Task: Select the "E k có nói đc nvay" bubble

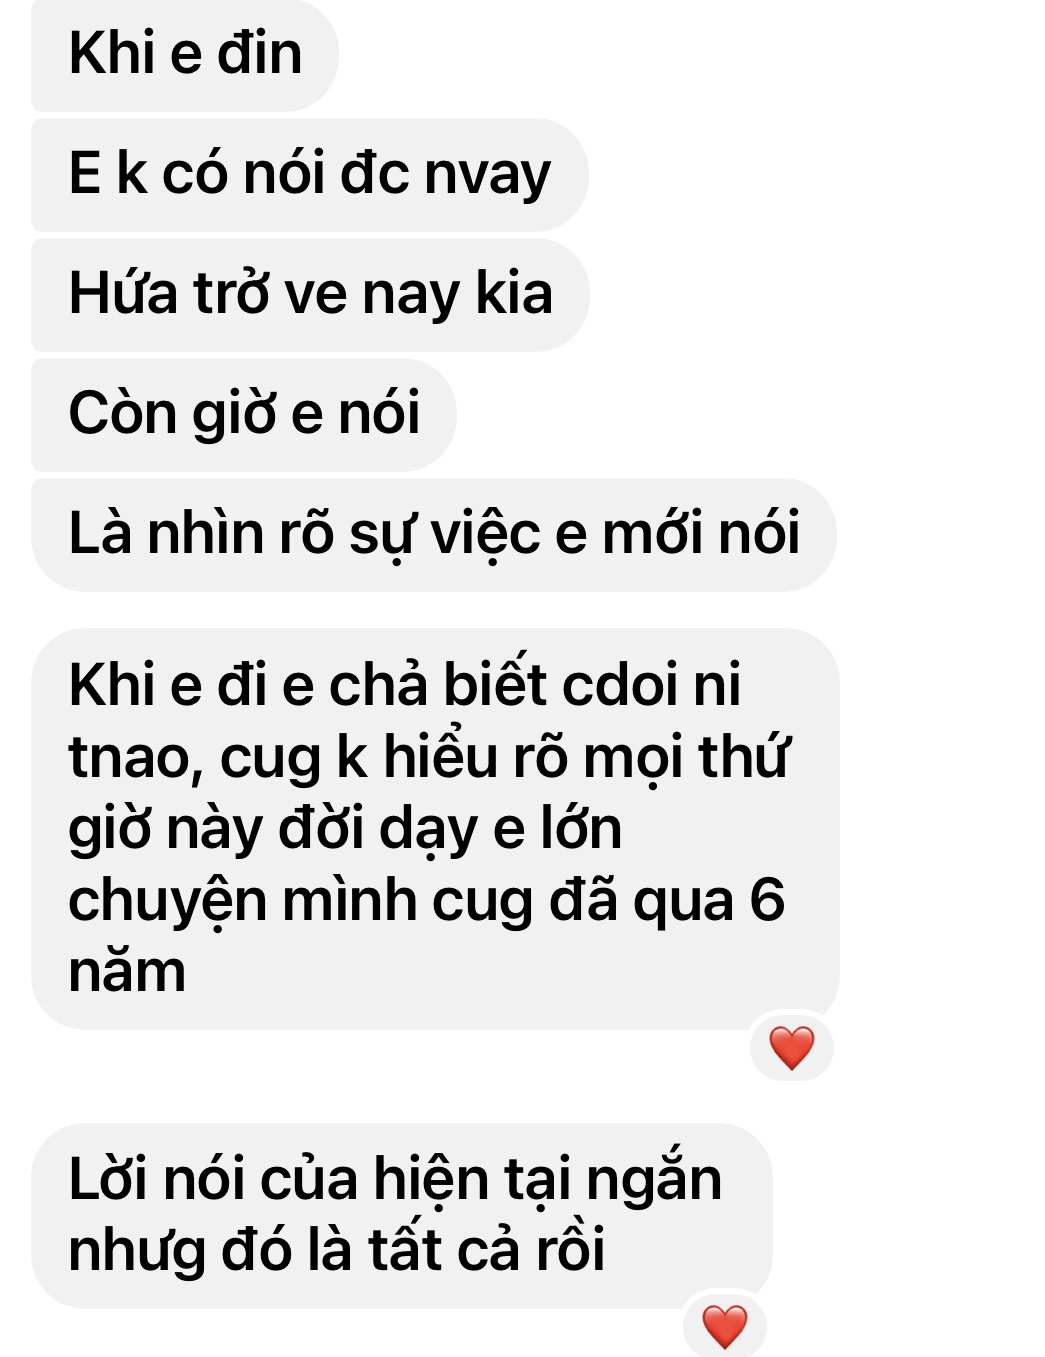Action: pyautogui.click(x=310, y=175)
